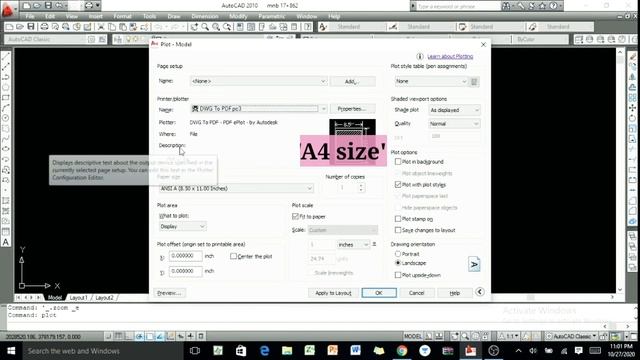Select the Move tool in the Modify toolbar
Viewport: 640px width, 360px height.
(x=633, y=108)
